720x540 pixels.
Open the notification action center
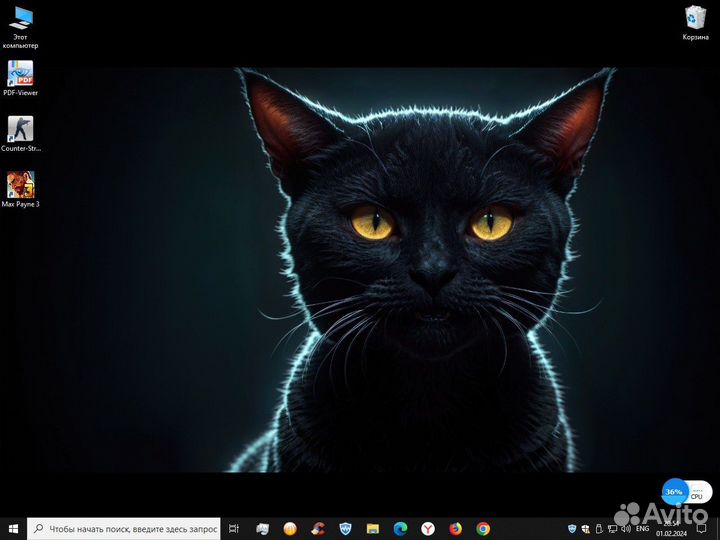(701, 529)
